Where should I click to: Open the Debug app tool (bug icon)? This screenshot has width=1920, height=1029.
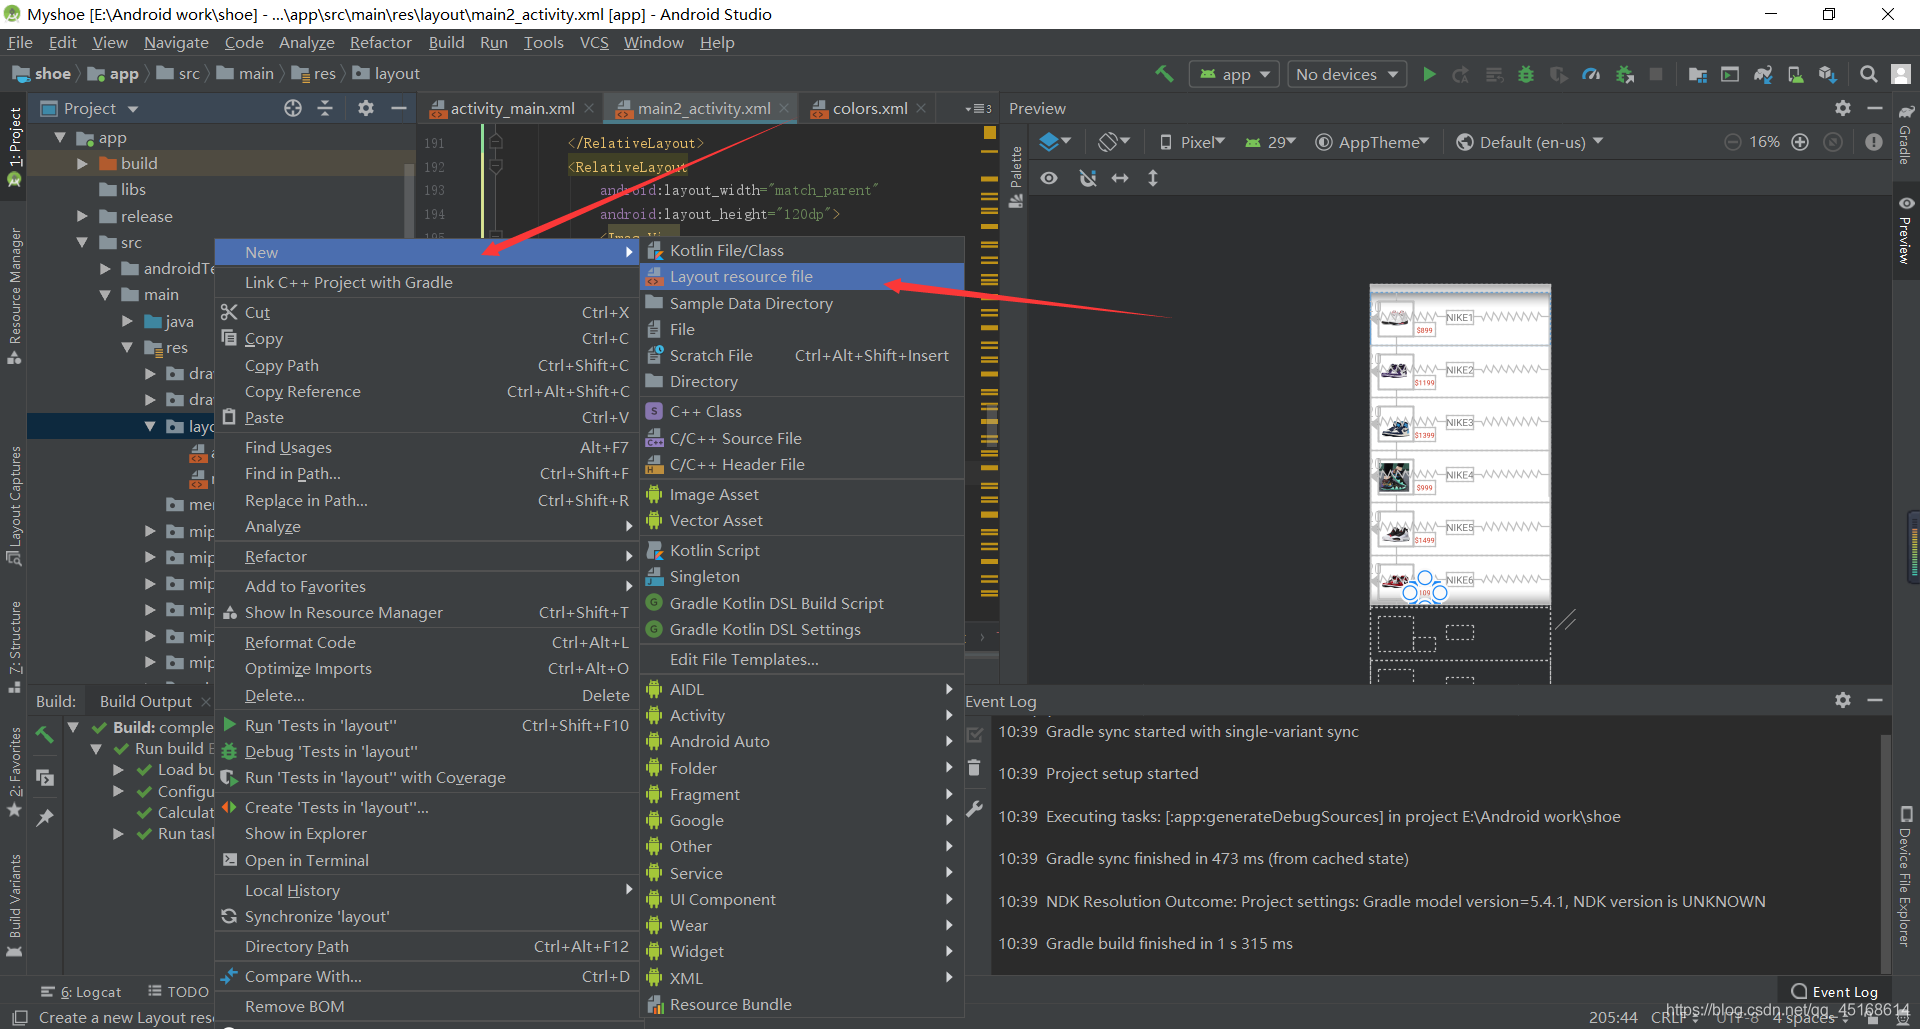click(x=1526, y=74)
